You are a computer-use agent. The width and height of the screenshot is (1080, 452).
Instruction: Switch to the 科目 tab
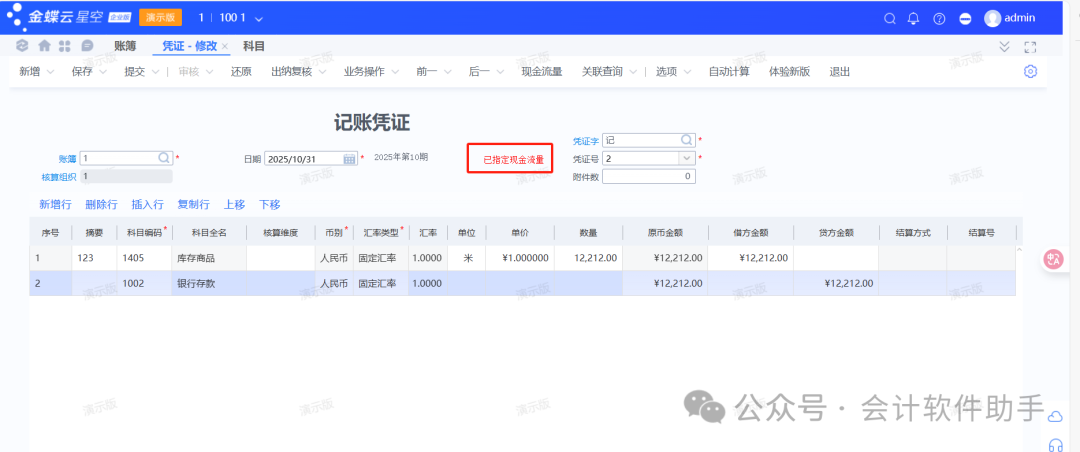pos(254,46)
